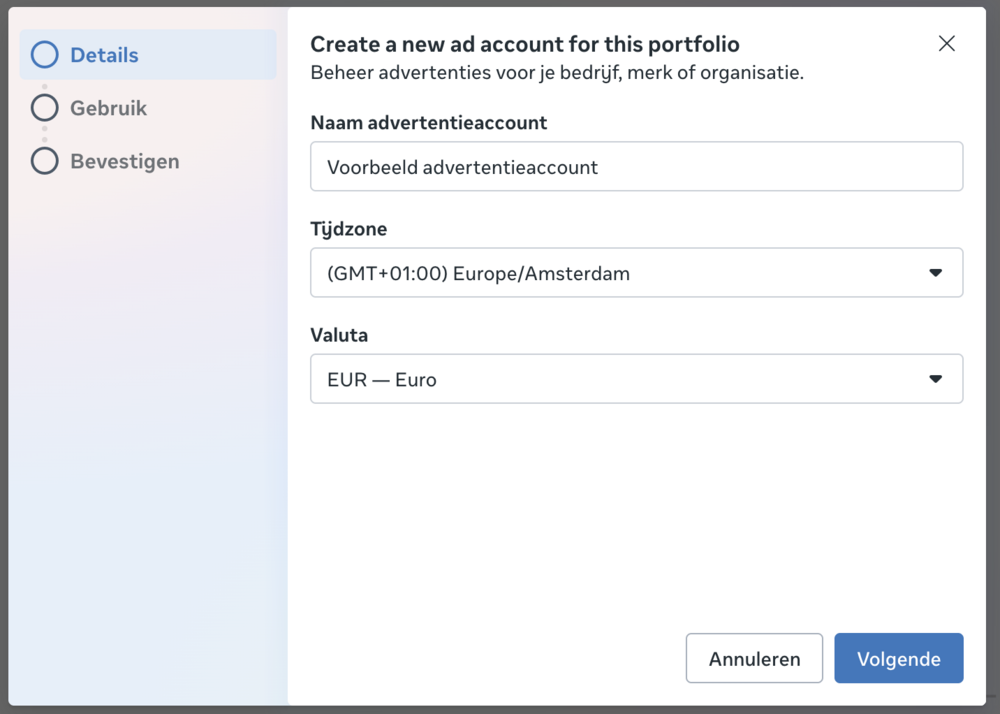1000x714 pixels.
Task: Click the Tijdzone dropdown arrow icon
Action: [935, 273]
